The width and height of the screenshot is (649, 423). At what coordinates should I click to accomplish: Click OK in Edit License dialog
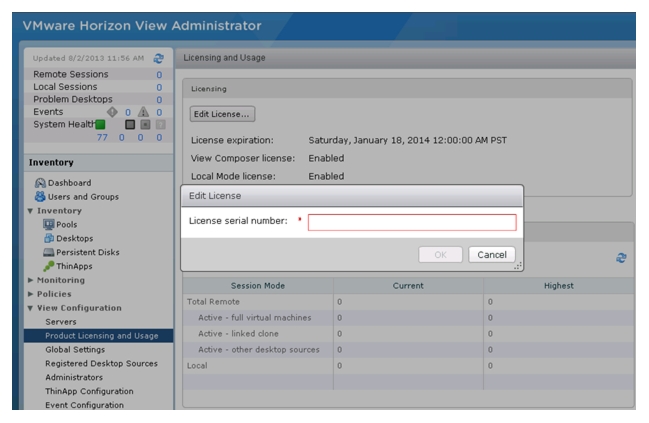point(440,255)
